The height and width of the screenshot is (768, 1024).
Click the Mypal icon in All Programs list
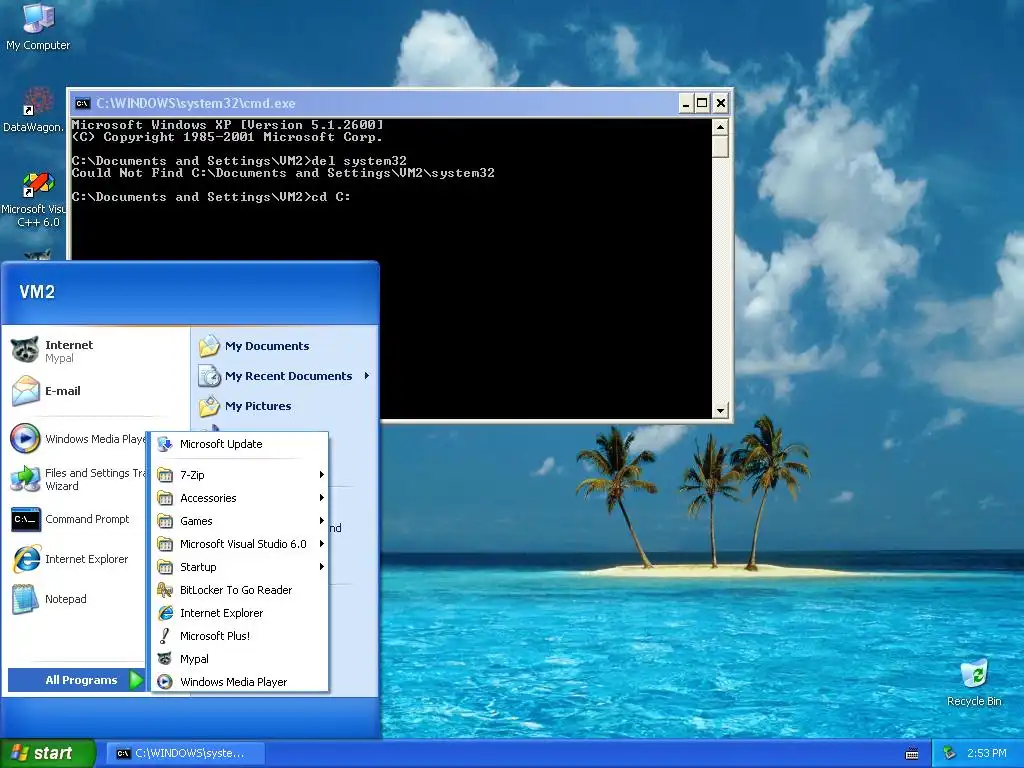pos(165,659)
